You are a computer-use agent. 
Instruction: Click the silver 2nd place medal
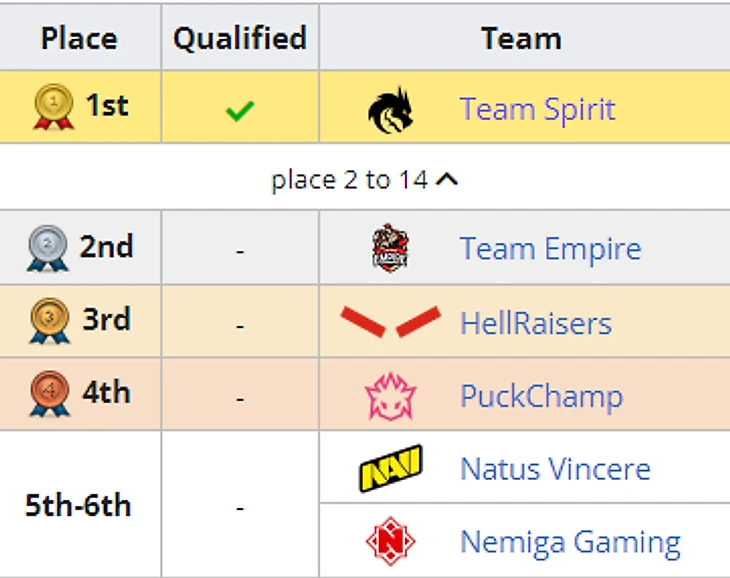[49, 248]
